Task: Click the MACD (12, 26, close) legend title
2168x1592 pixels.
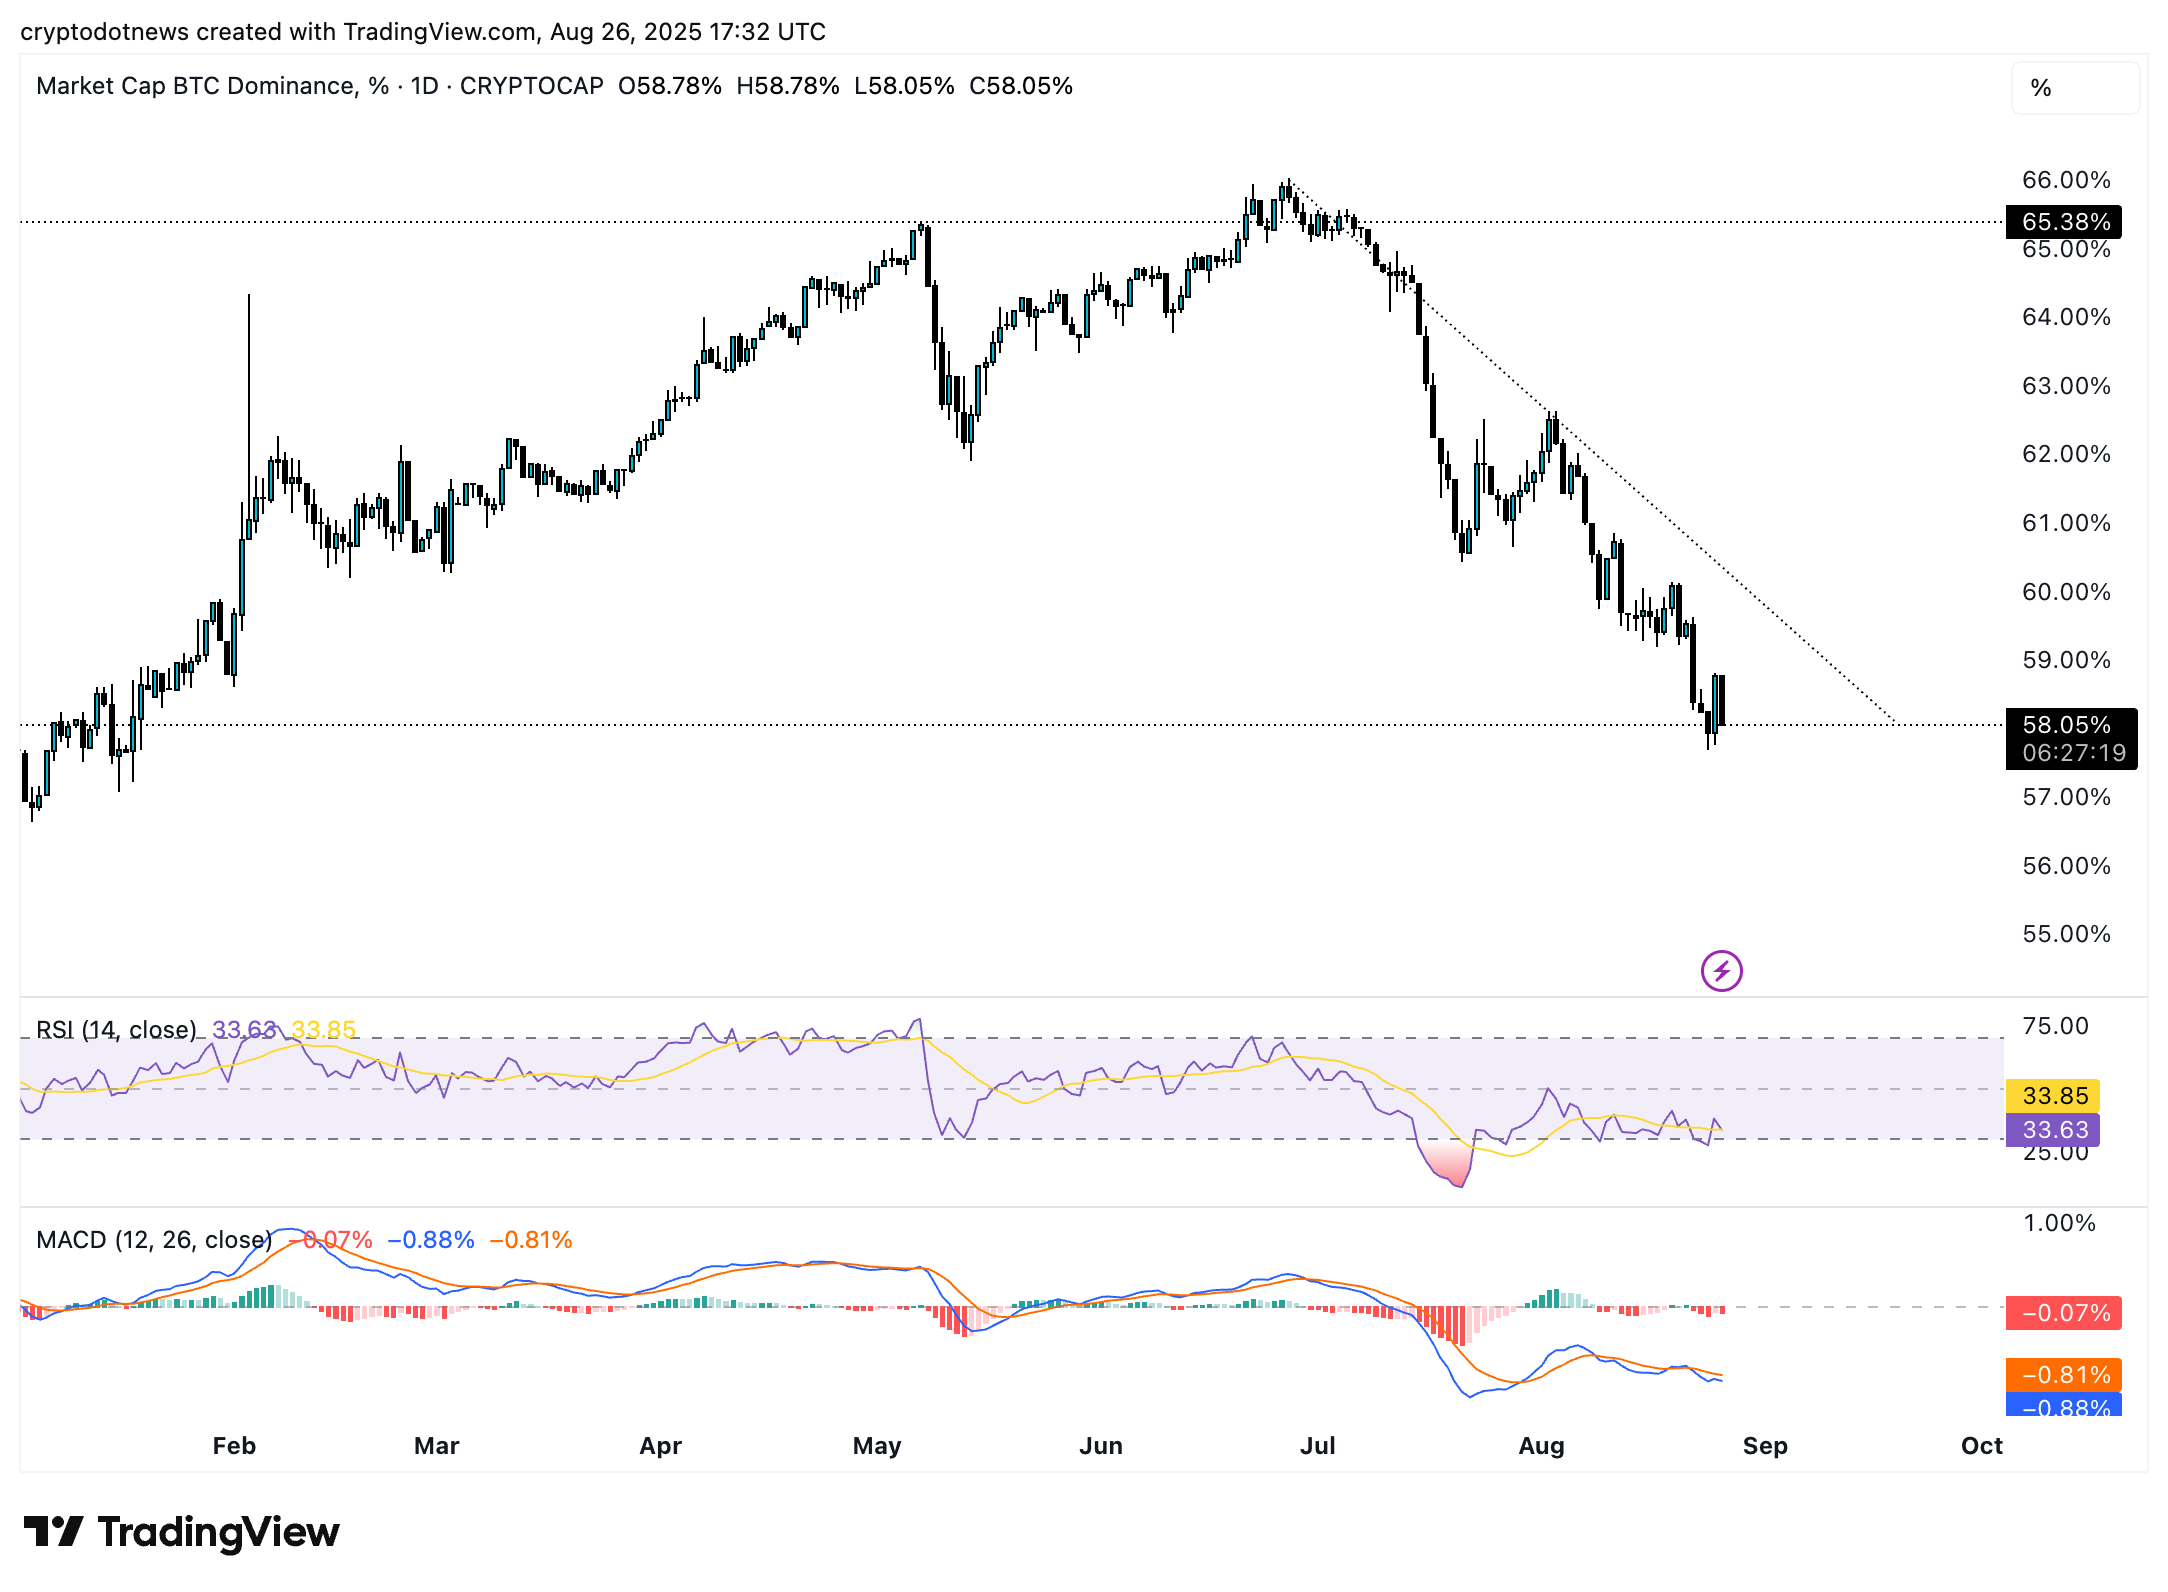Action: [x=153, y=1240]
